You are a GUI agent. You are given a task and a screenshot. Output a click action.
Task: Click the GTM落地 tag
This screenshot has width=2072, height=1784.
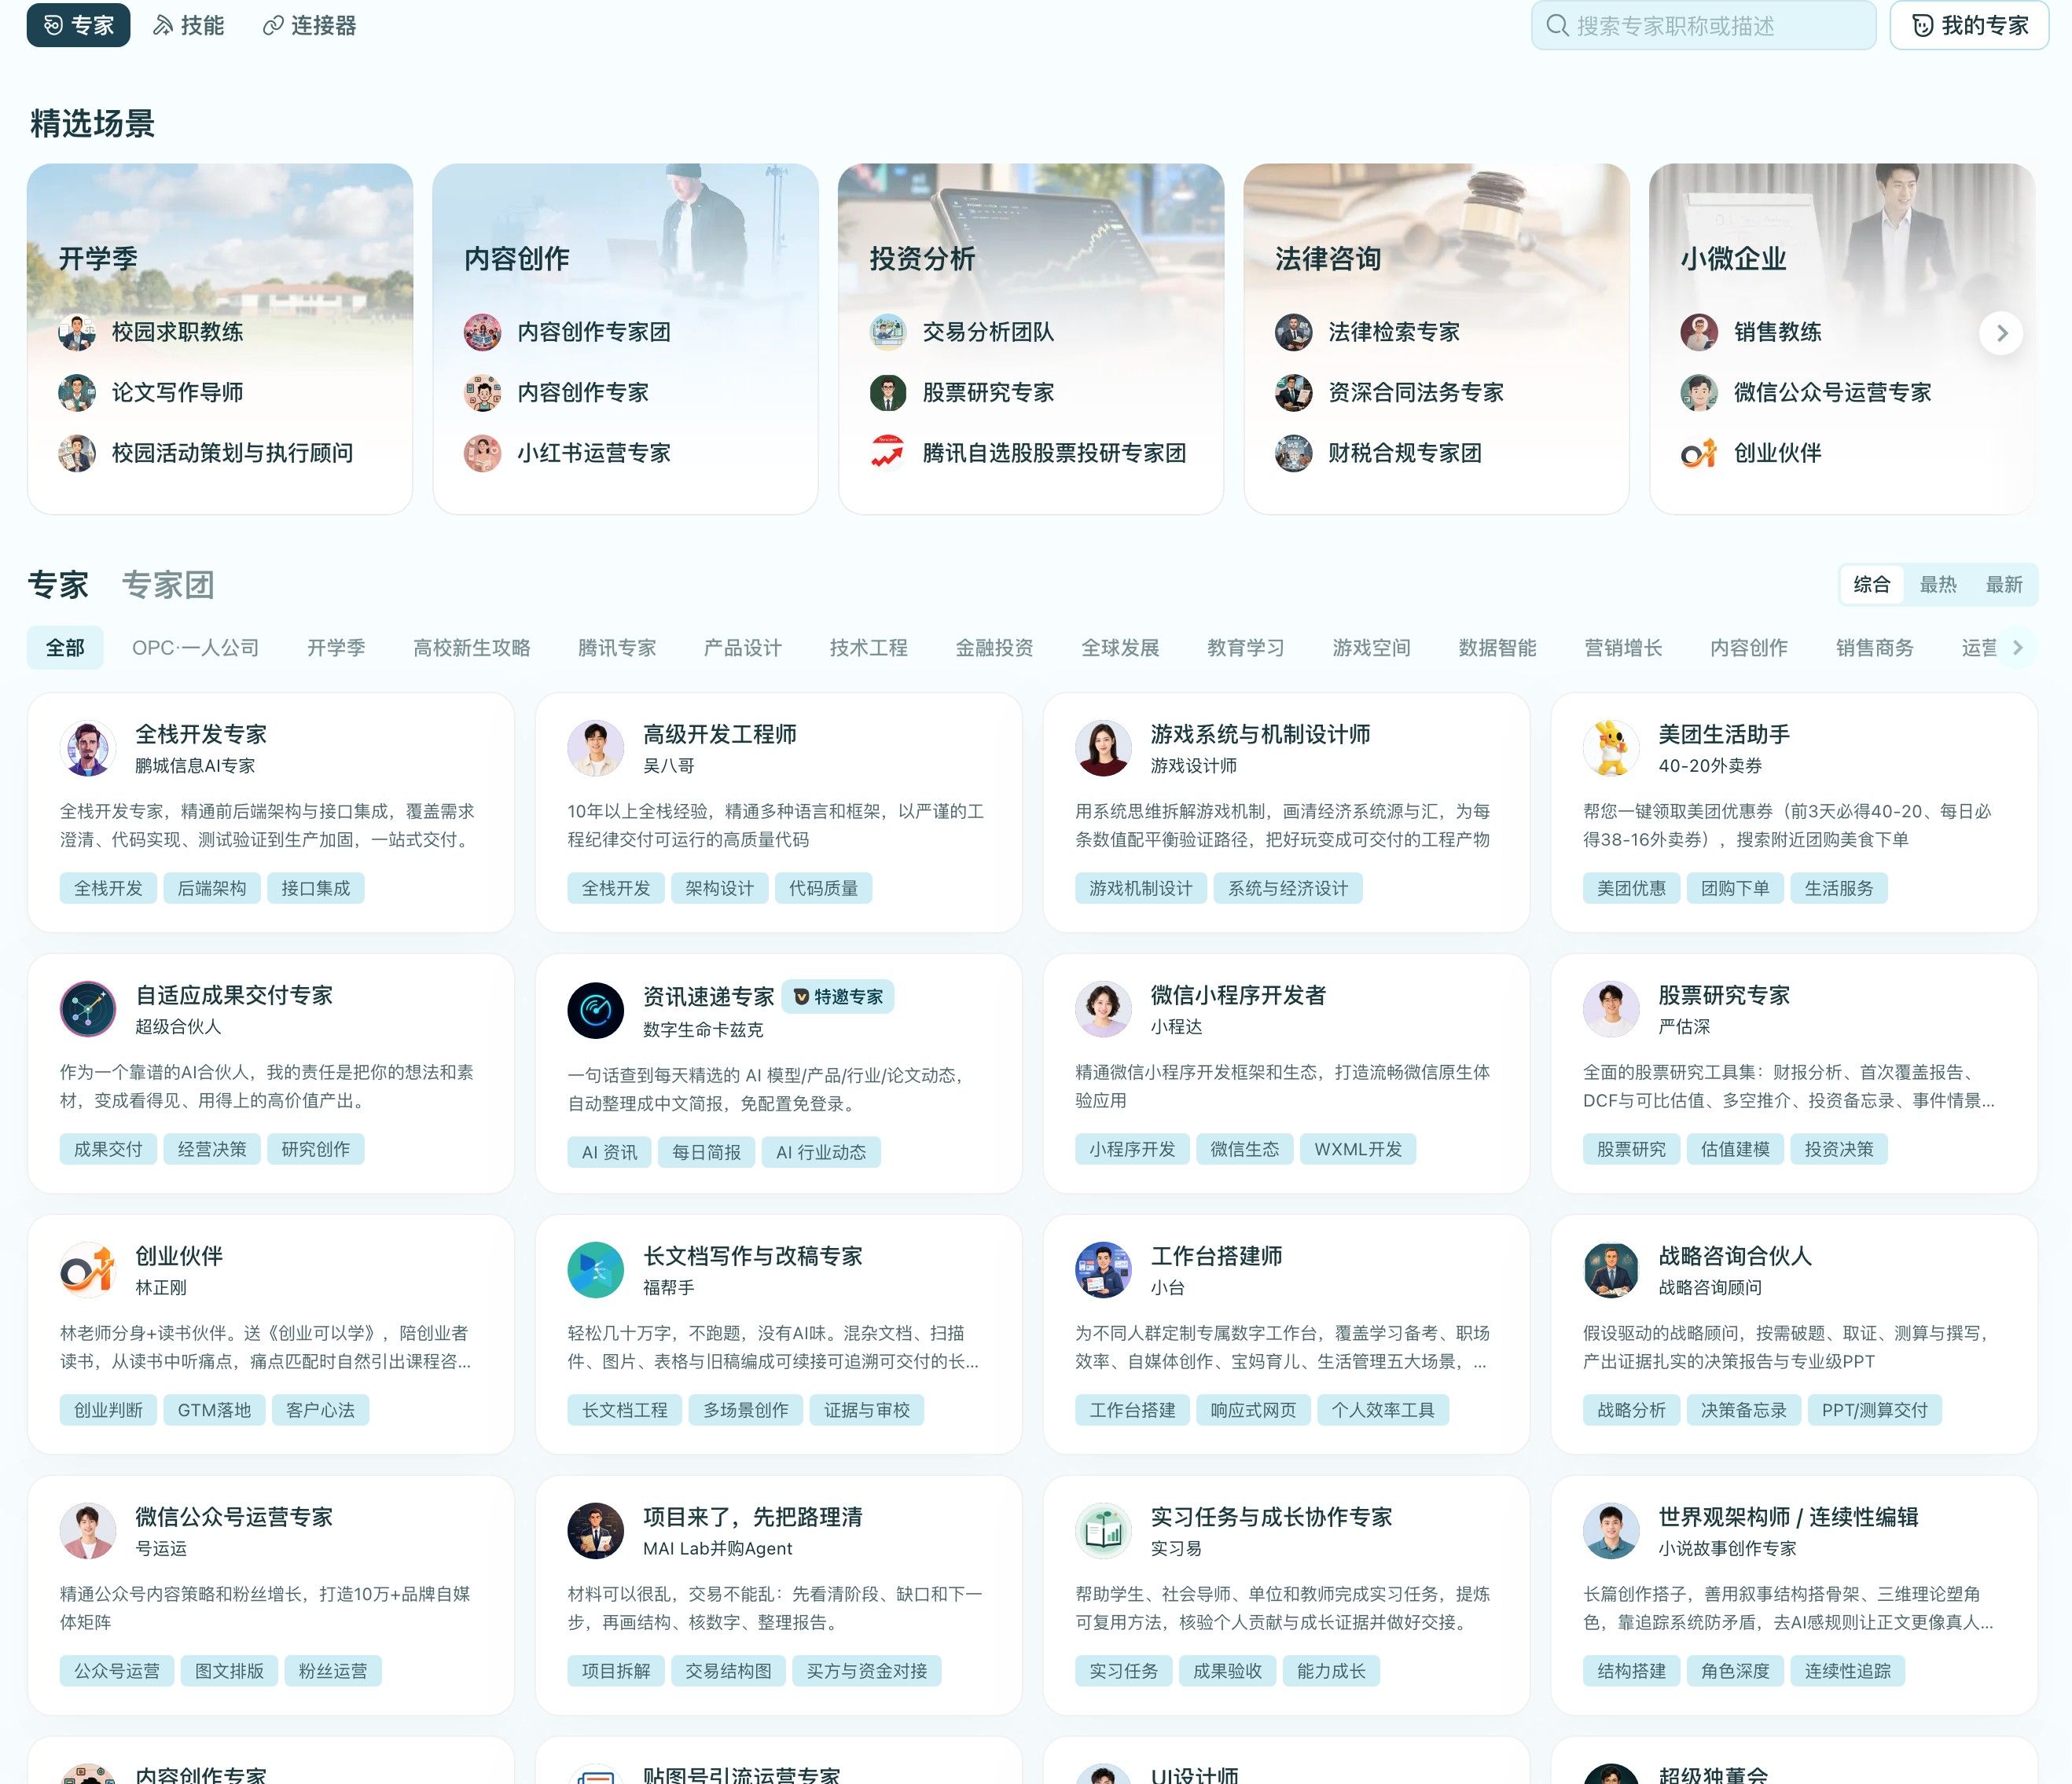pos(214,1410)
